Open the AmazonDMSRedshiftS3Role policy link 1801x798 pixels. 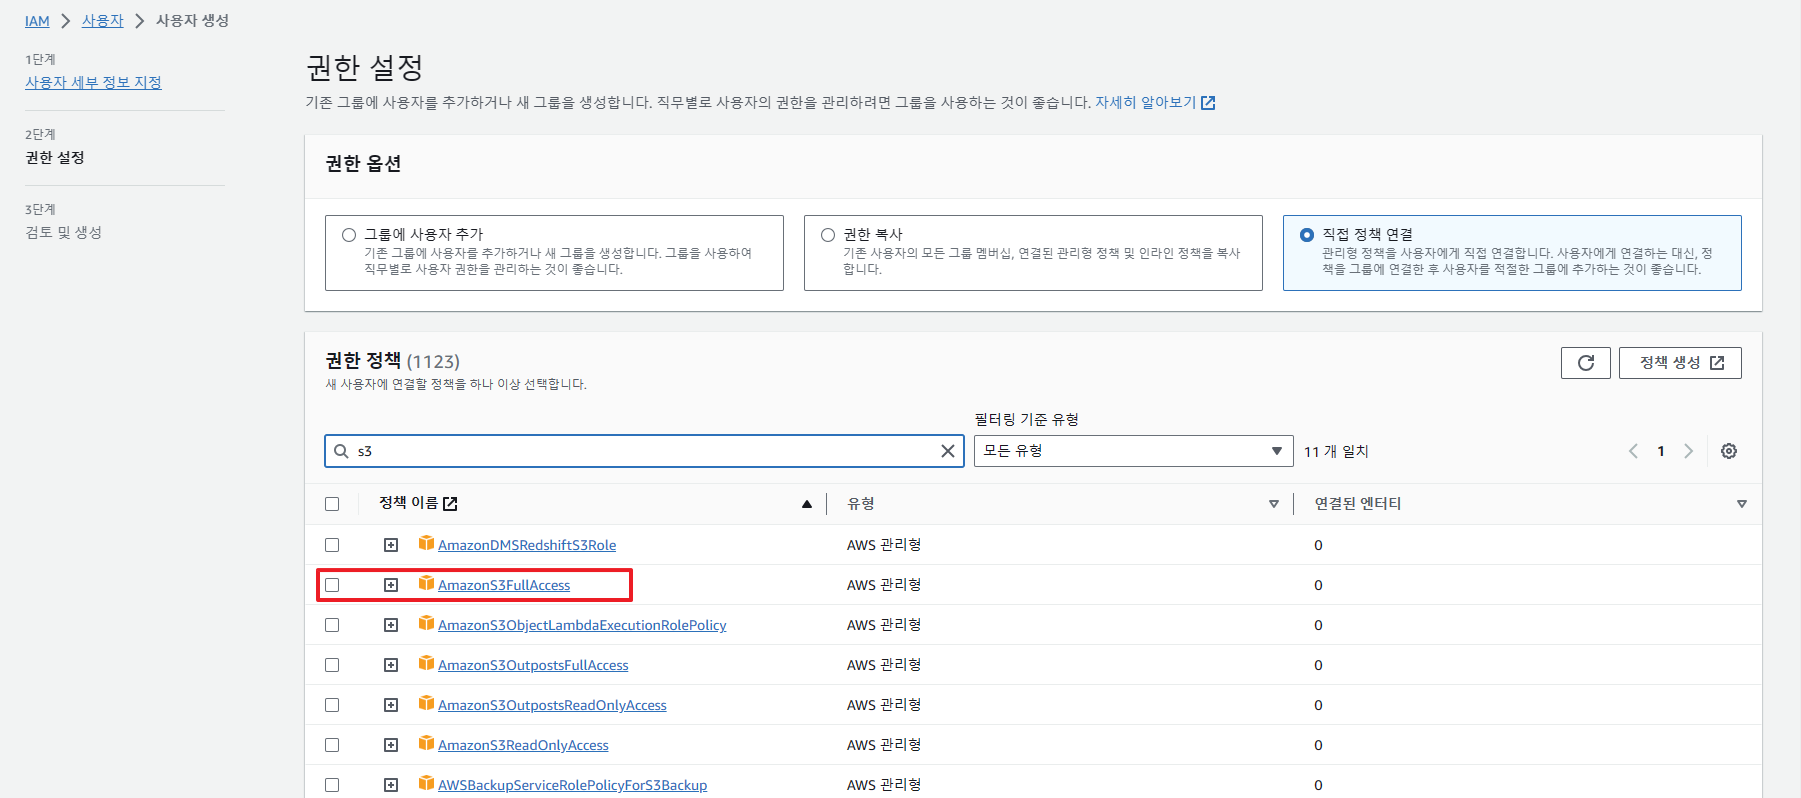[x=527, y=545]
